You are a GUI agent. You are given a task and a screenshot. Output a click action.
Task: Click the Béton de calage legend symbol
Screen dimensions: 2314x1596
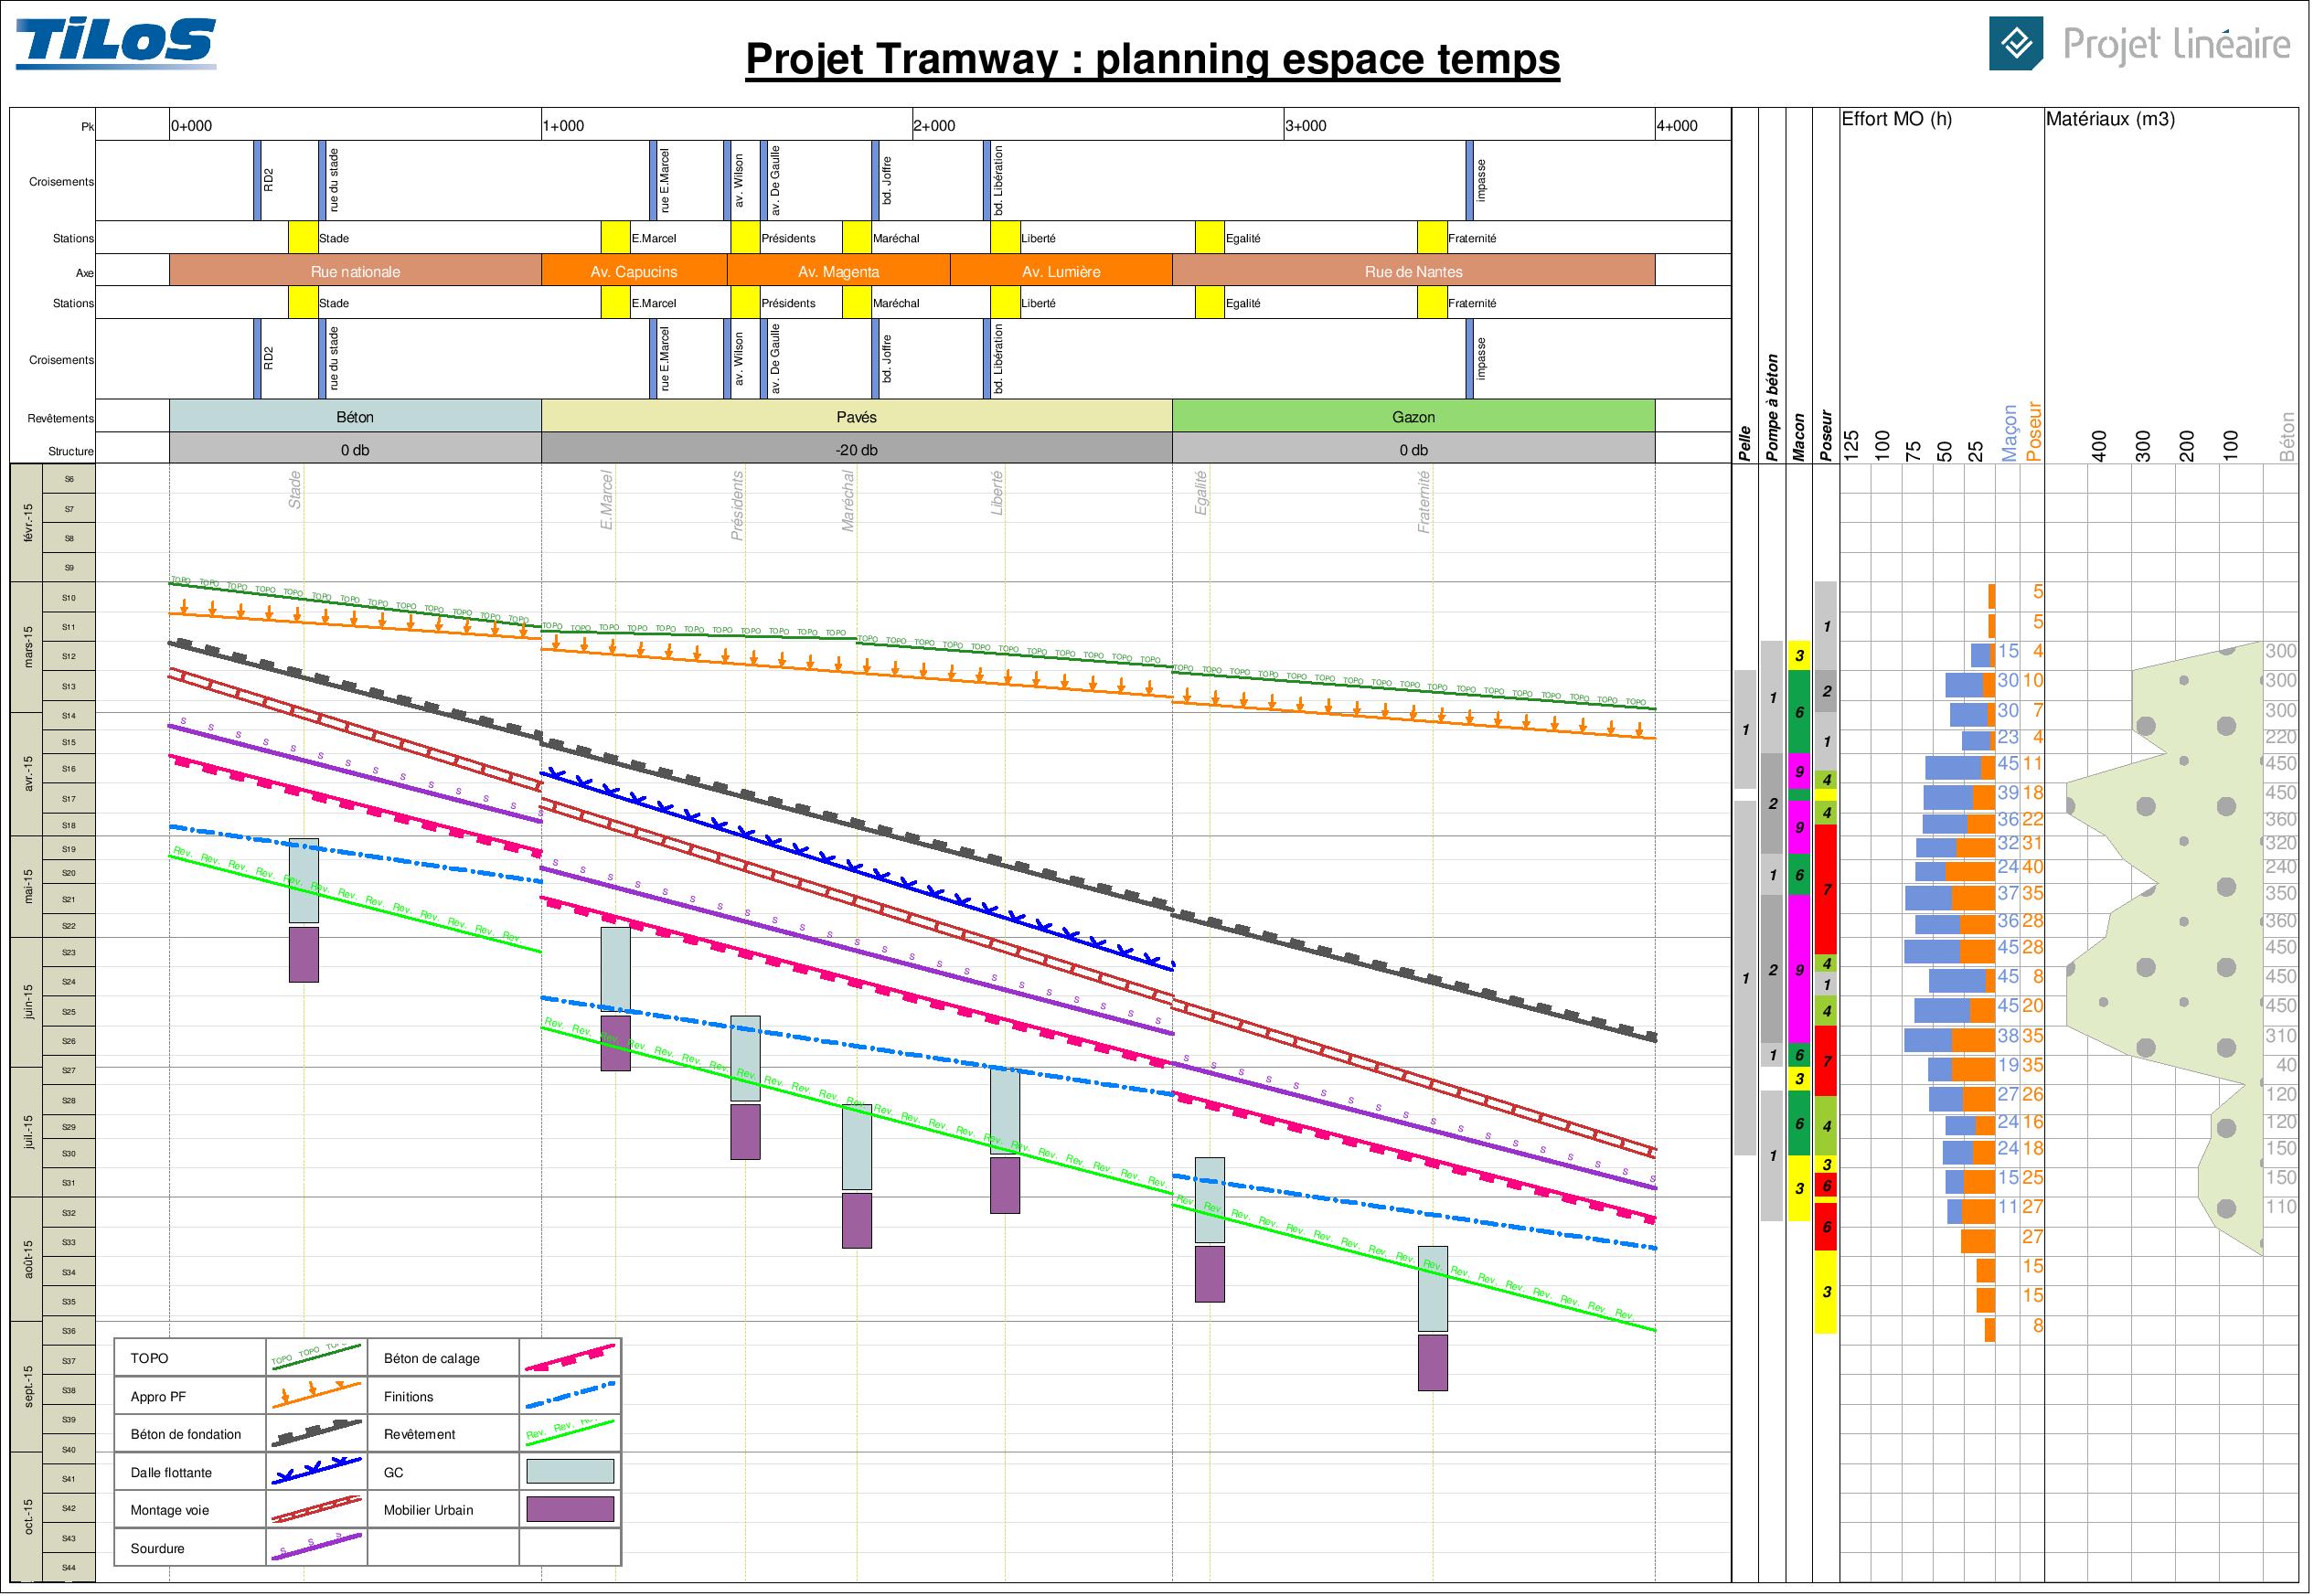pyautogui.click(x=570, y=1357)
